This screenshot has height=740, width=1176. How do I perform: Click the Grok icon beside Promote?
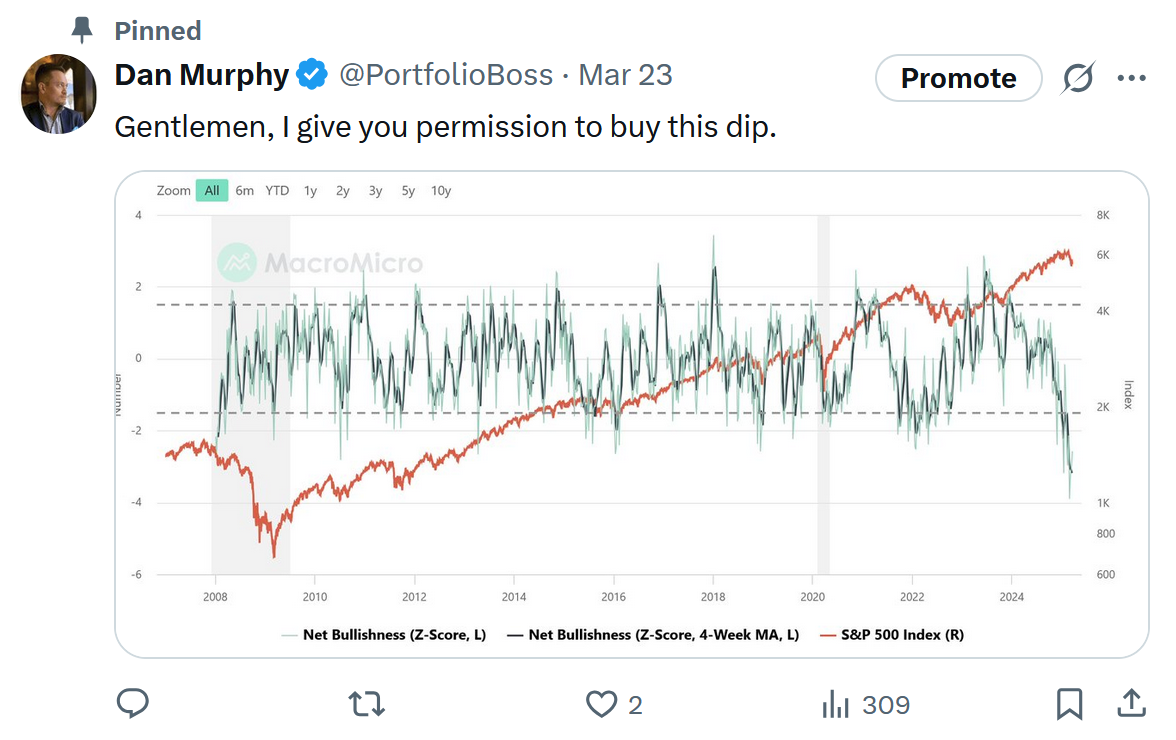1078,78
